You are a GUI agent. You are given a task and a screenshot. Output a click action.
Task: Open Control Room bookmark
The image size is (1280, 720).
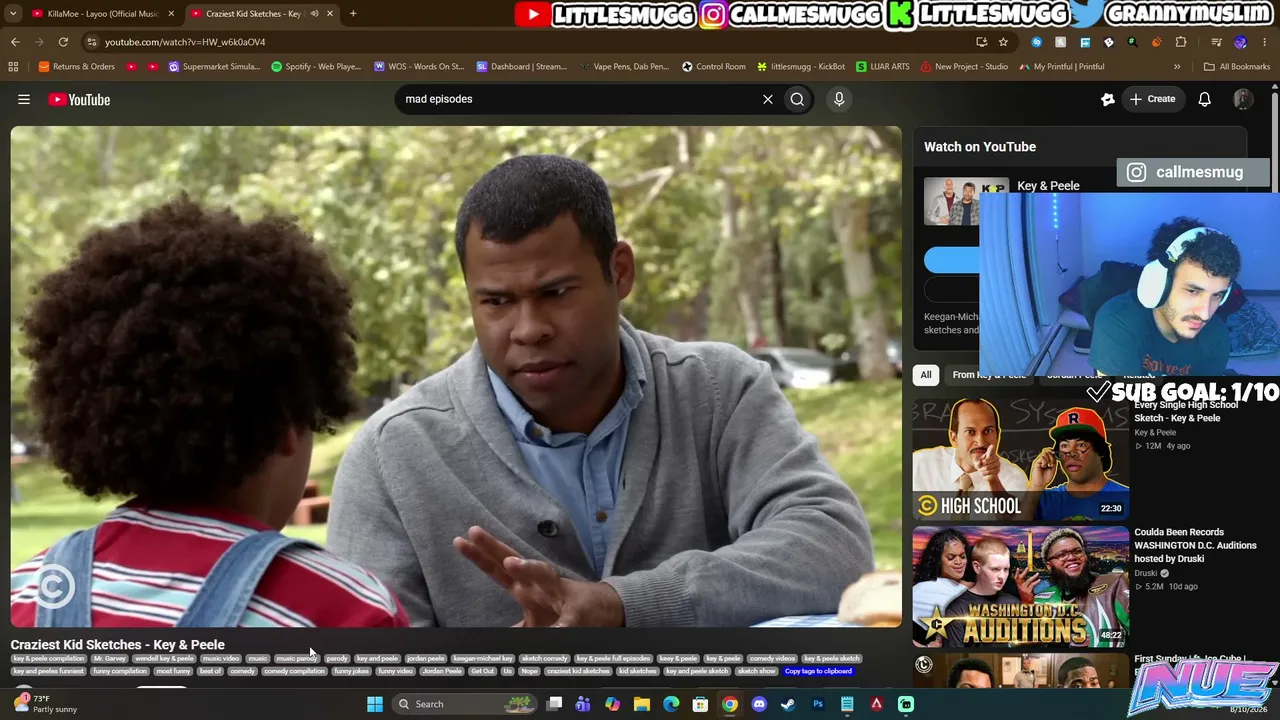click(714, 67)
